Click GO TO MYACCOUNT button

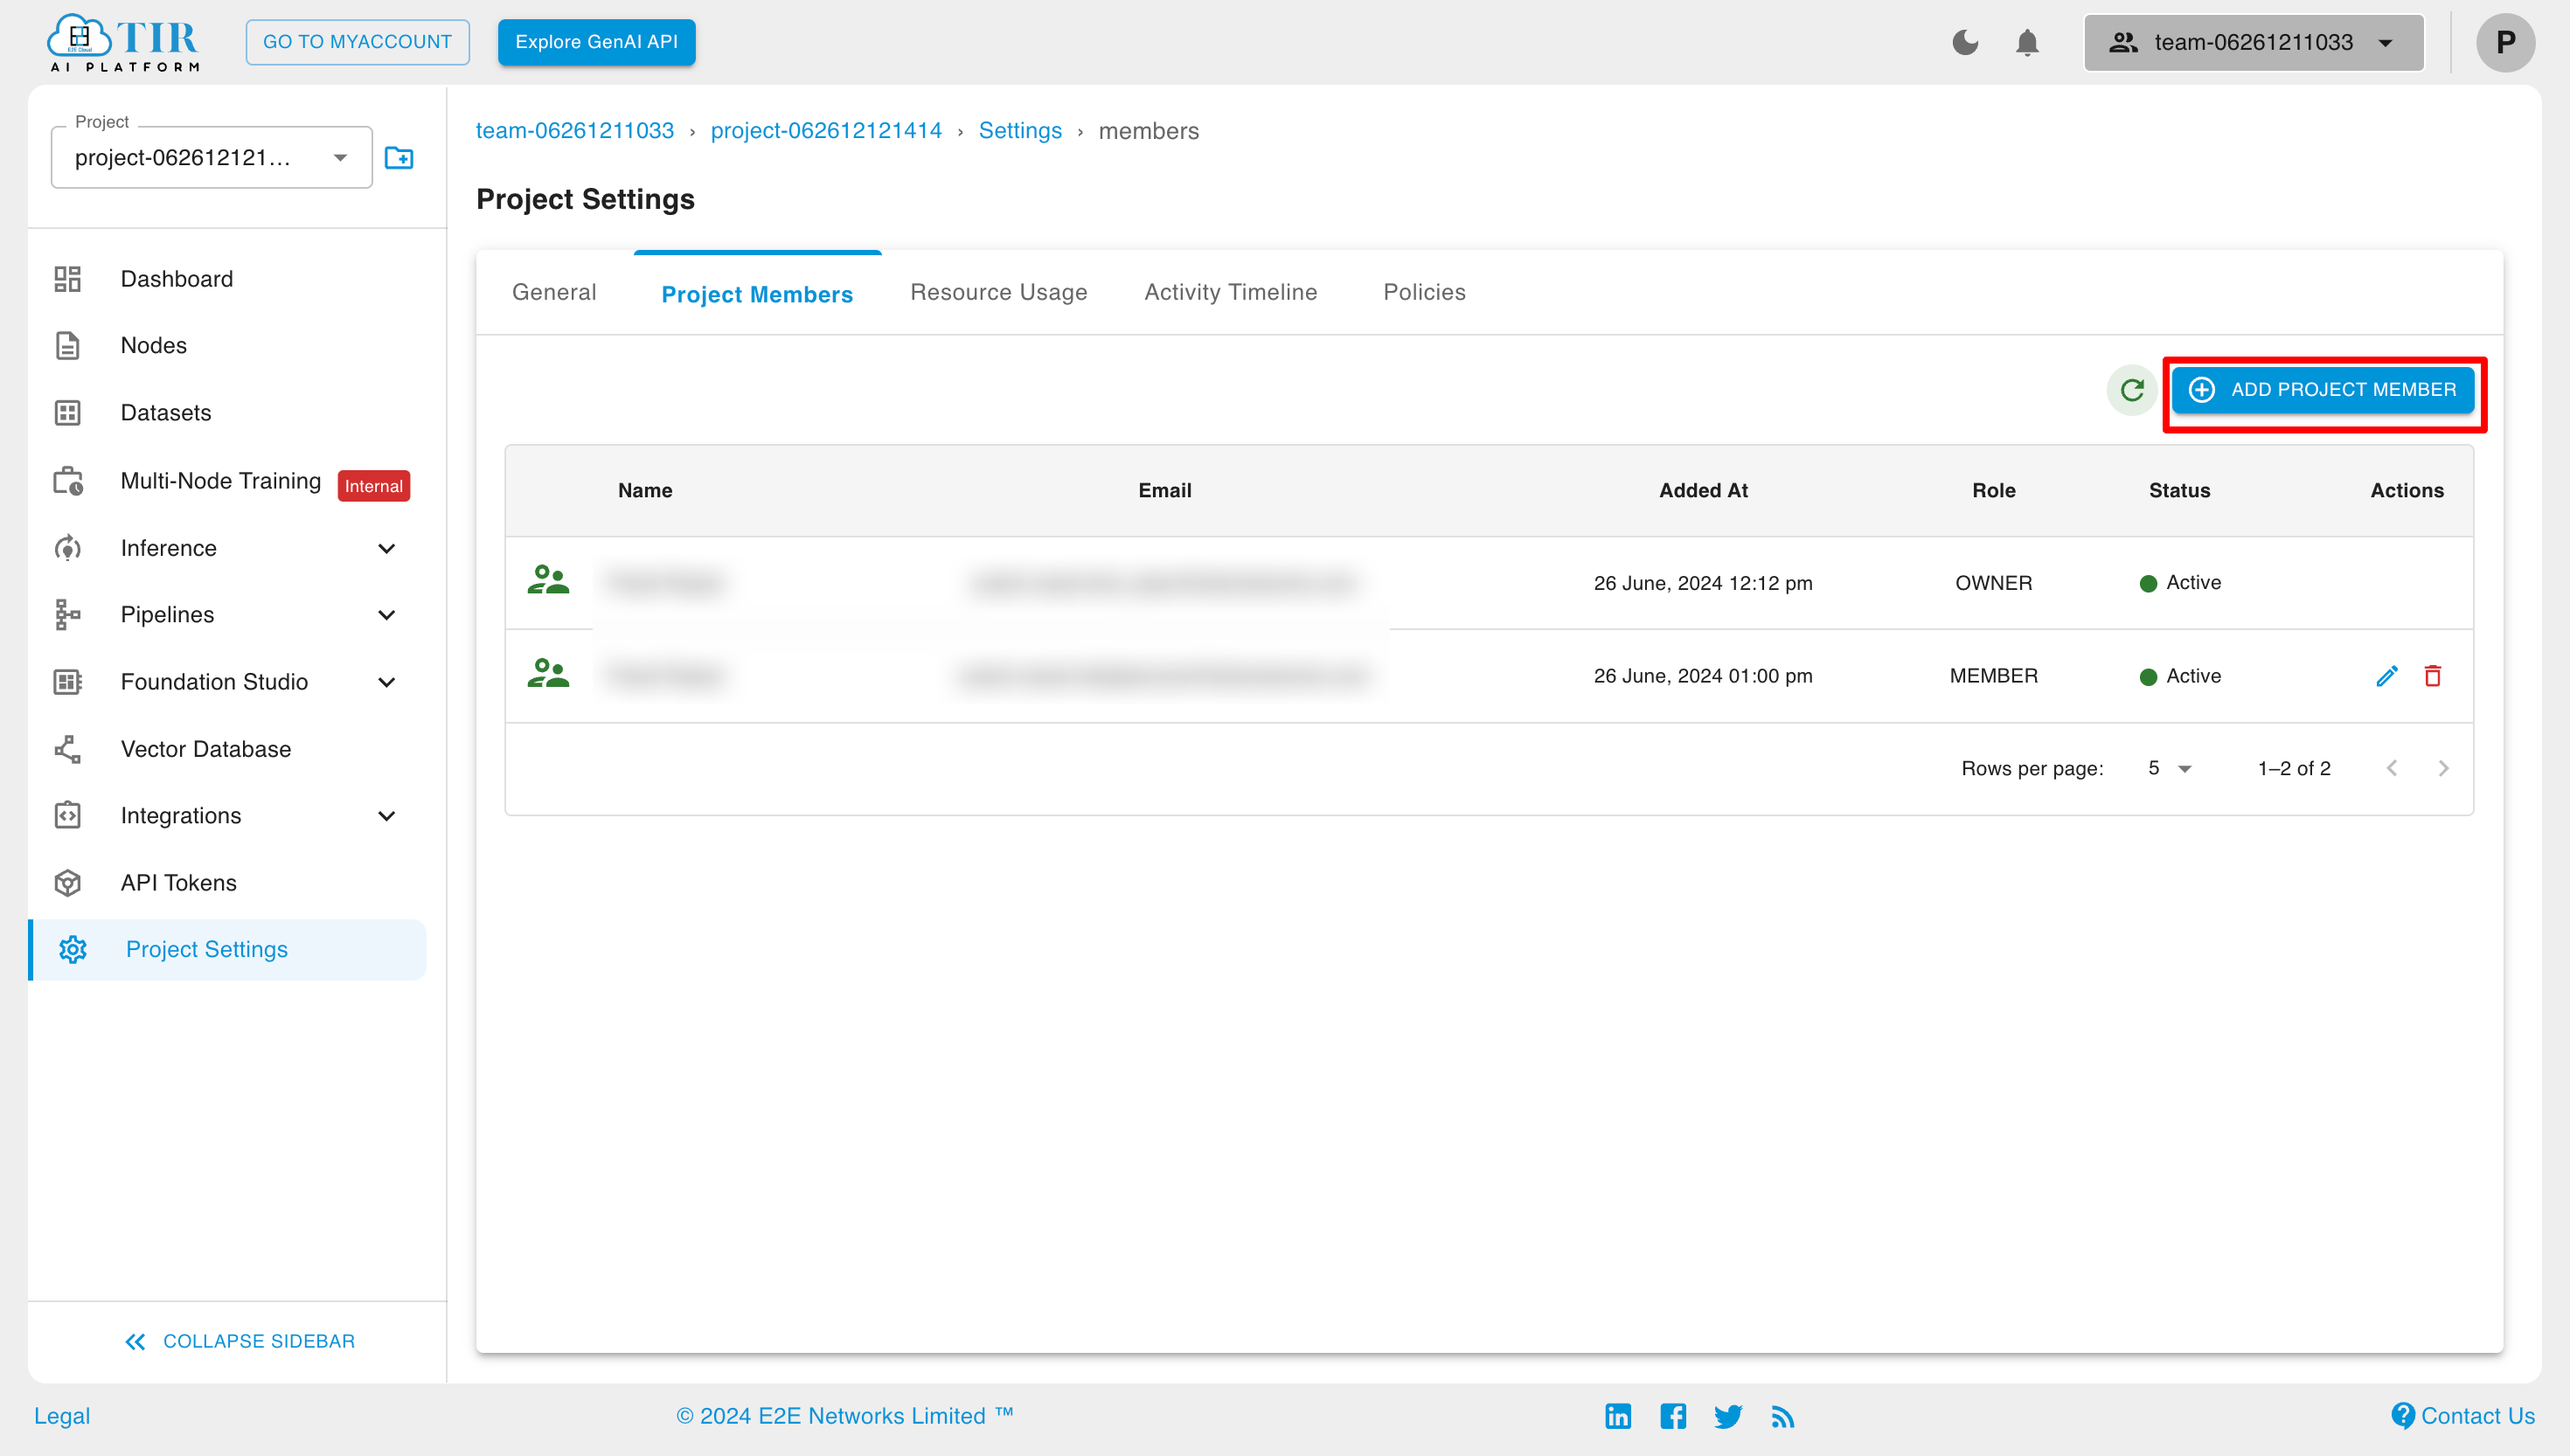point(357,42)
